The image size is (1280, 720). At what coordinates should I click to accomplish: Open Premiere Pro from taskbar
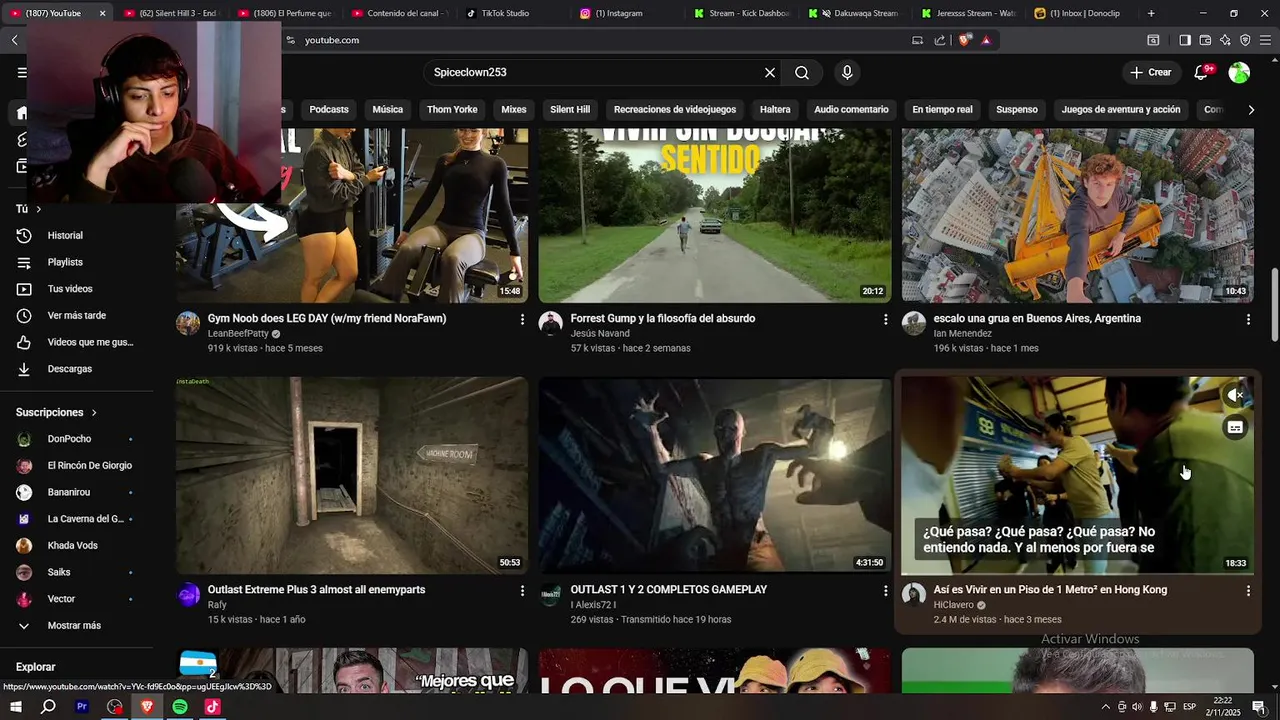pyautogui.click(x=82, y=706)
